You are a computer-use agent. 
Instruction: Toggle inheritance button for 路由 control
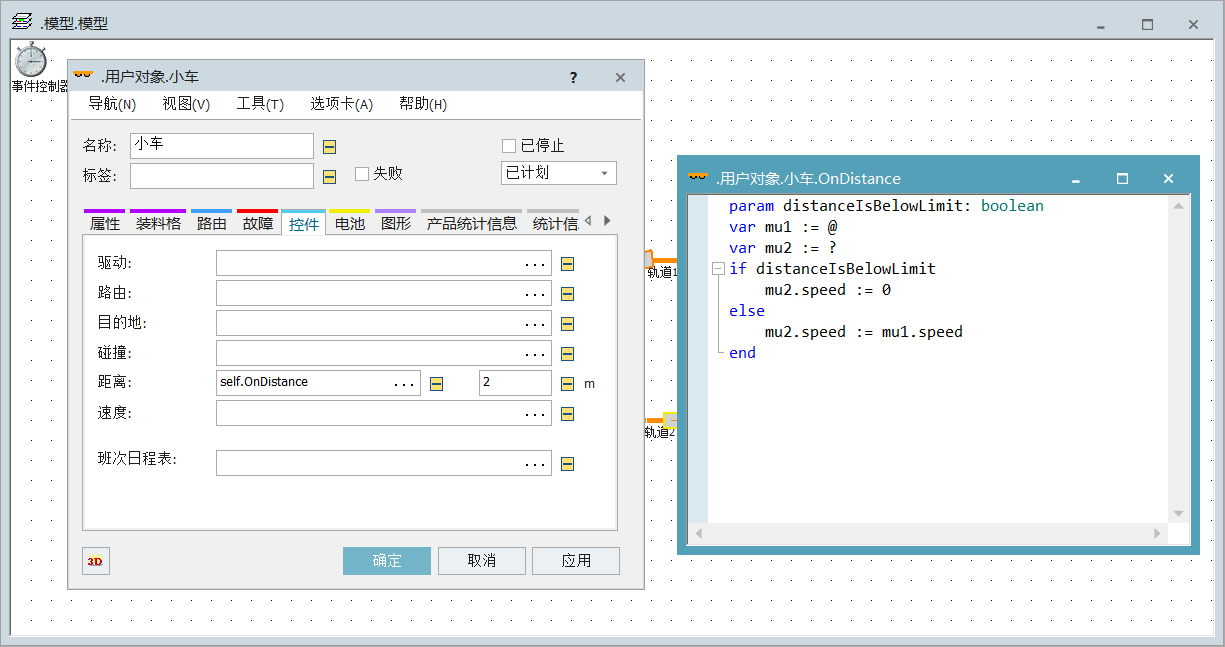click(567, 294)
